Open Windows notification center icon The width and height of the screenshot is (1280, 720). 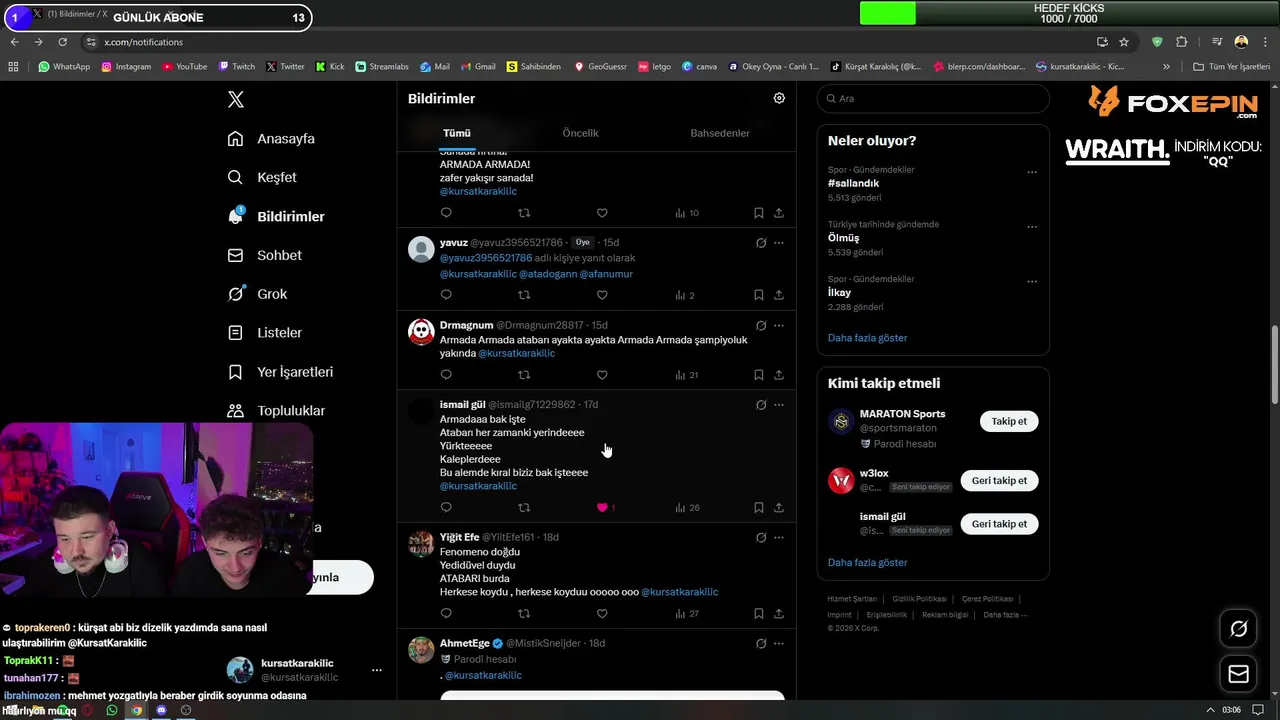point(1258,710)
